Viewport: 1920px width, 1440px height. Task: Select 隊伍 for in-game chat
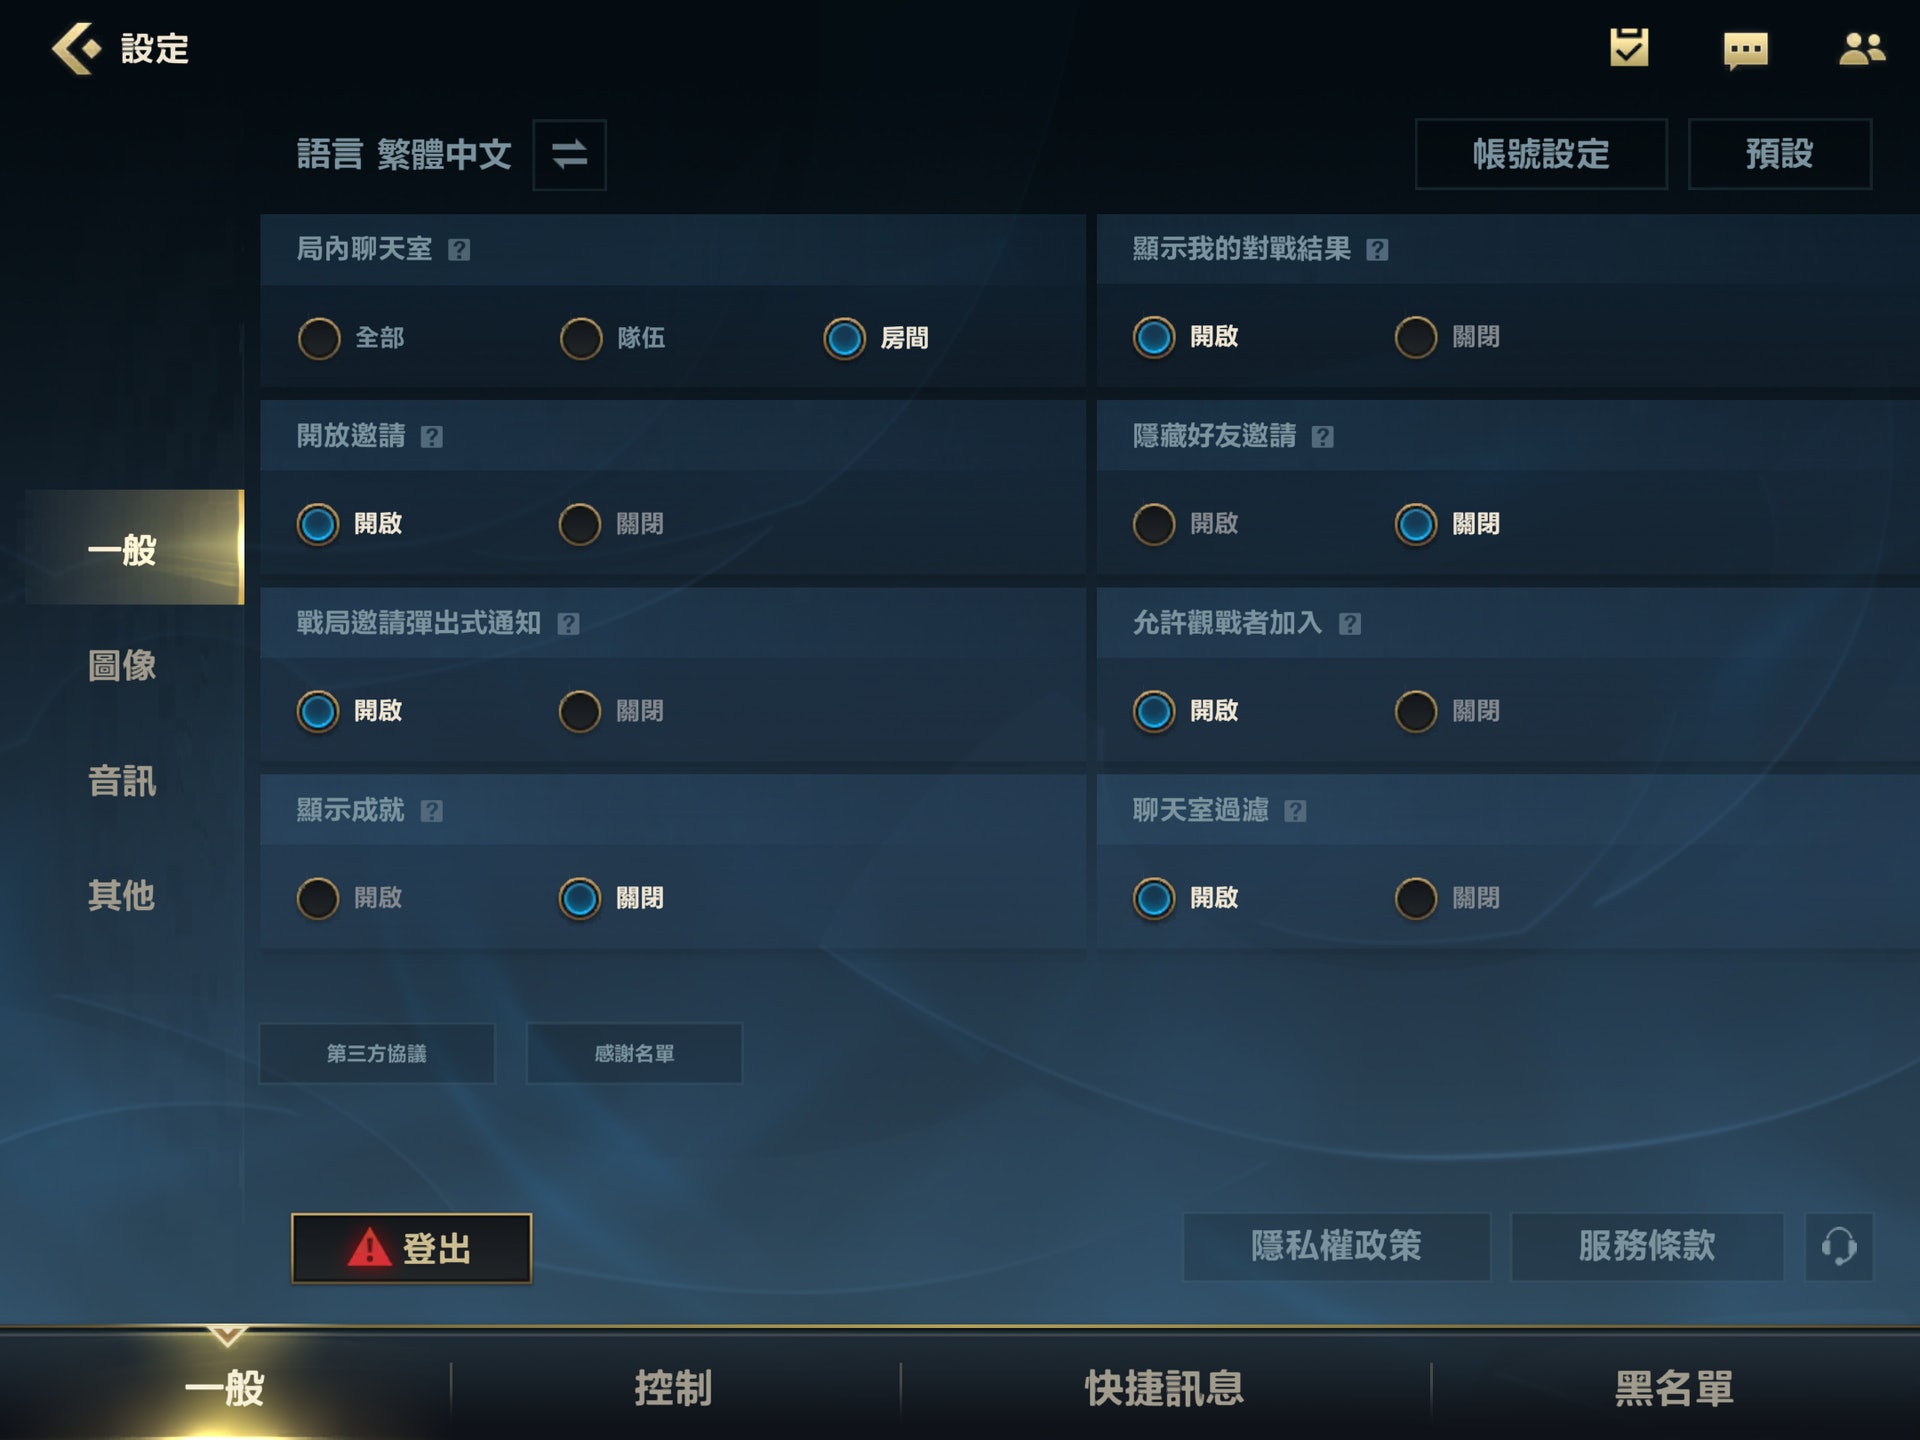[612, 338]
